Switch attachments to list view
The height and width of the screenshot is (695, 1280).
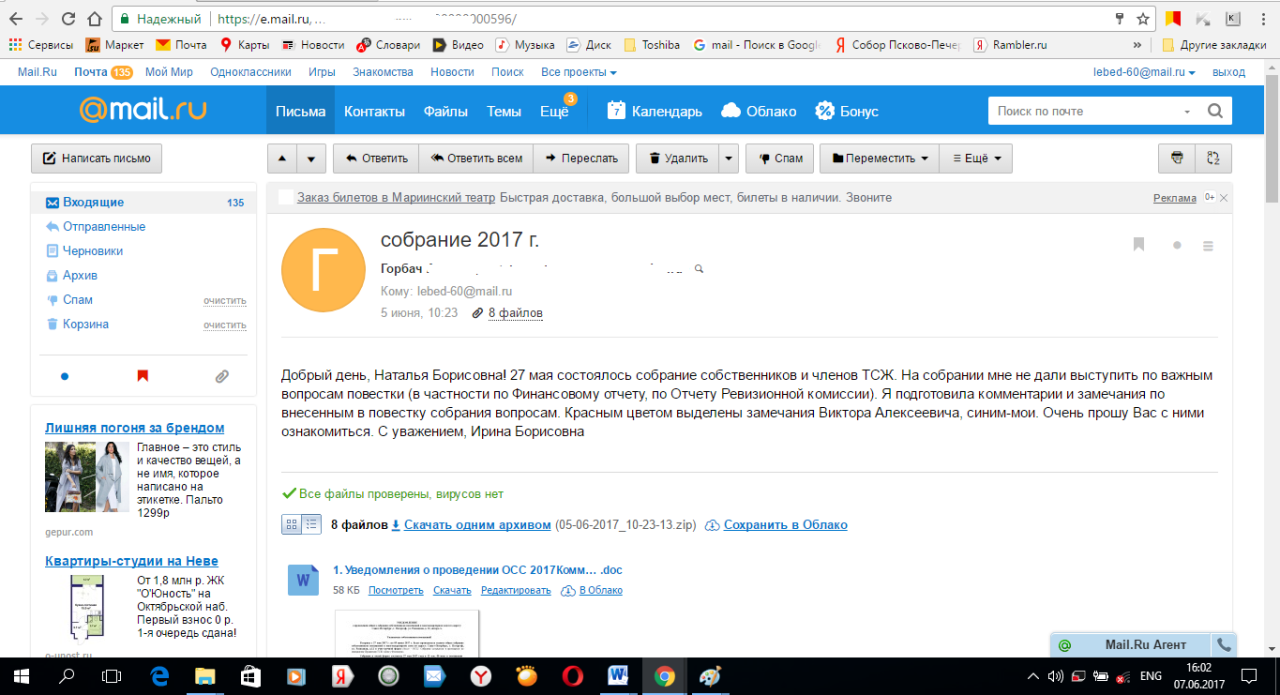(312, 524)
